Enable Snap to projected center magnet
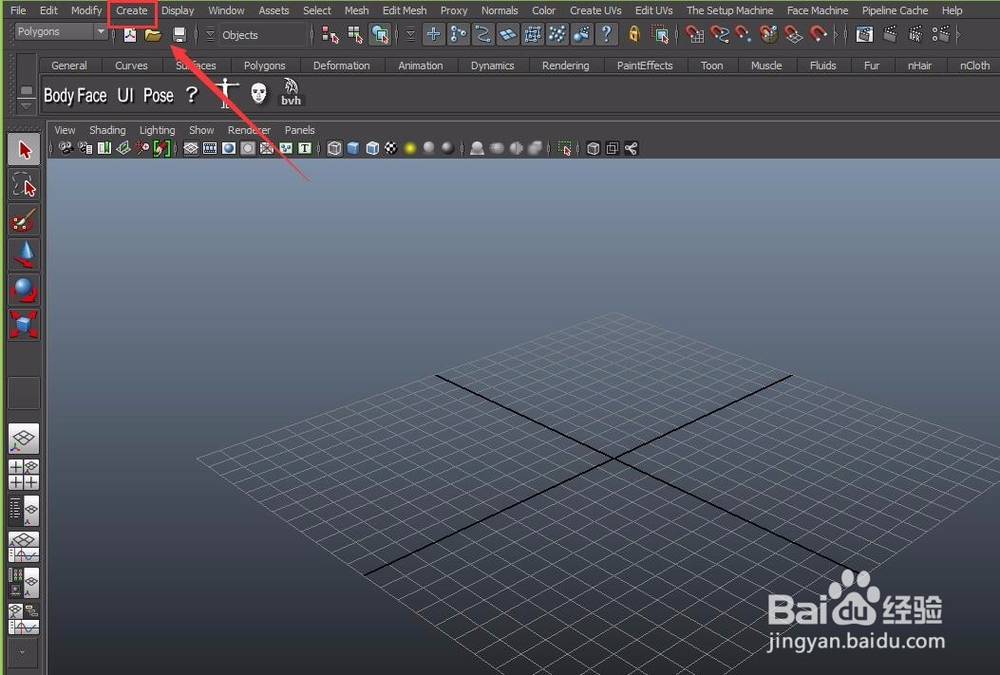 [768, 34]
